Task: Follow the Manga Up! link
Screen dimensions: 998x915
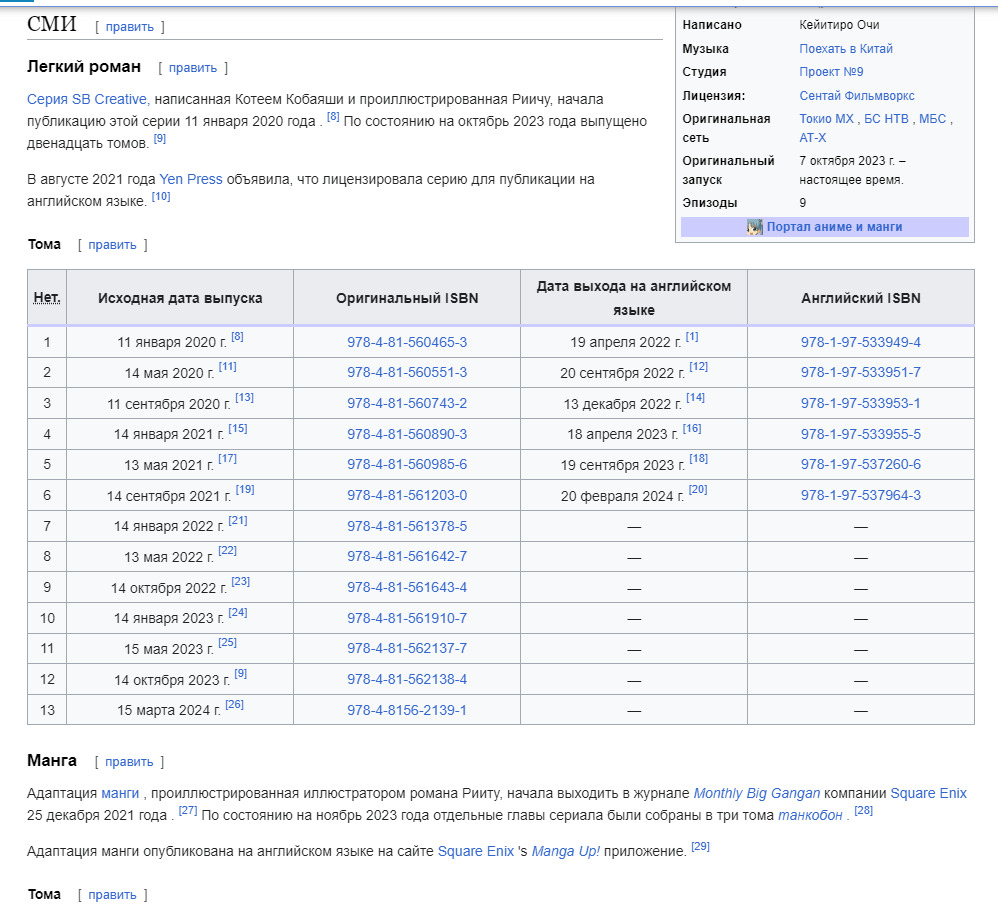Action: (x=566, y=851)
